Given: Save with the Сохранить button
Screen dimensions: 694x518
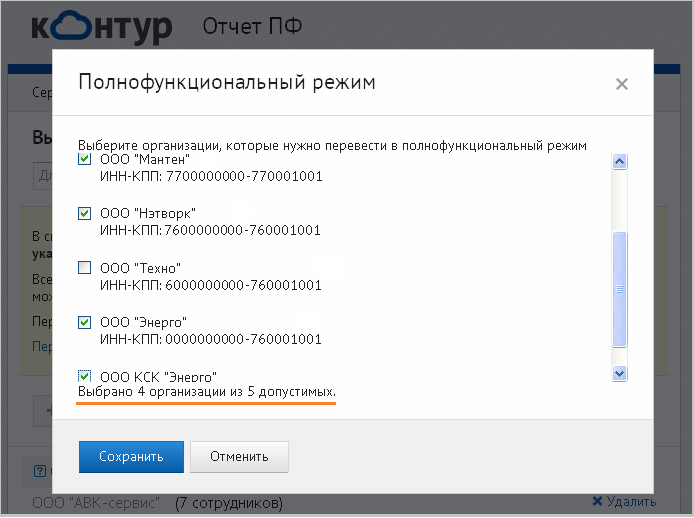Looking at the screenshot, I should [131, 456].
